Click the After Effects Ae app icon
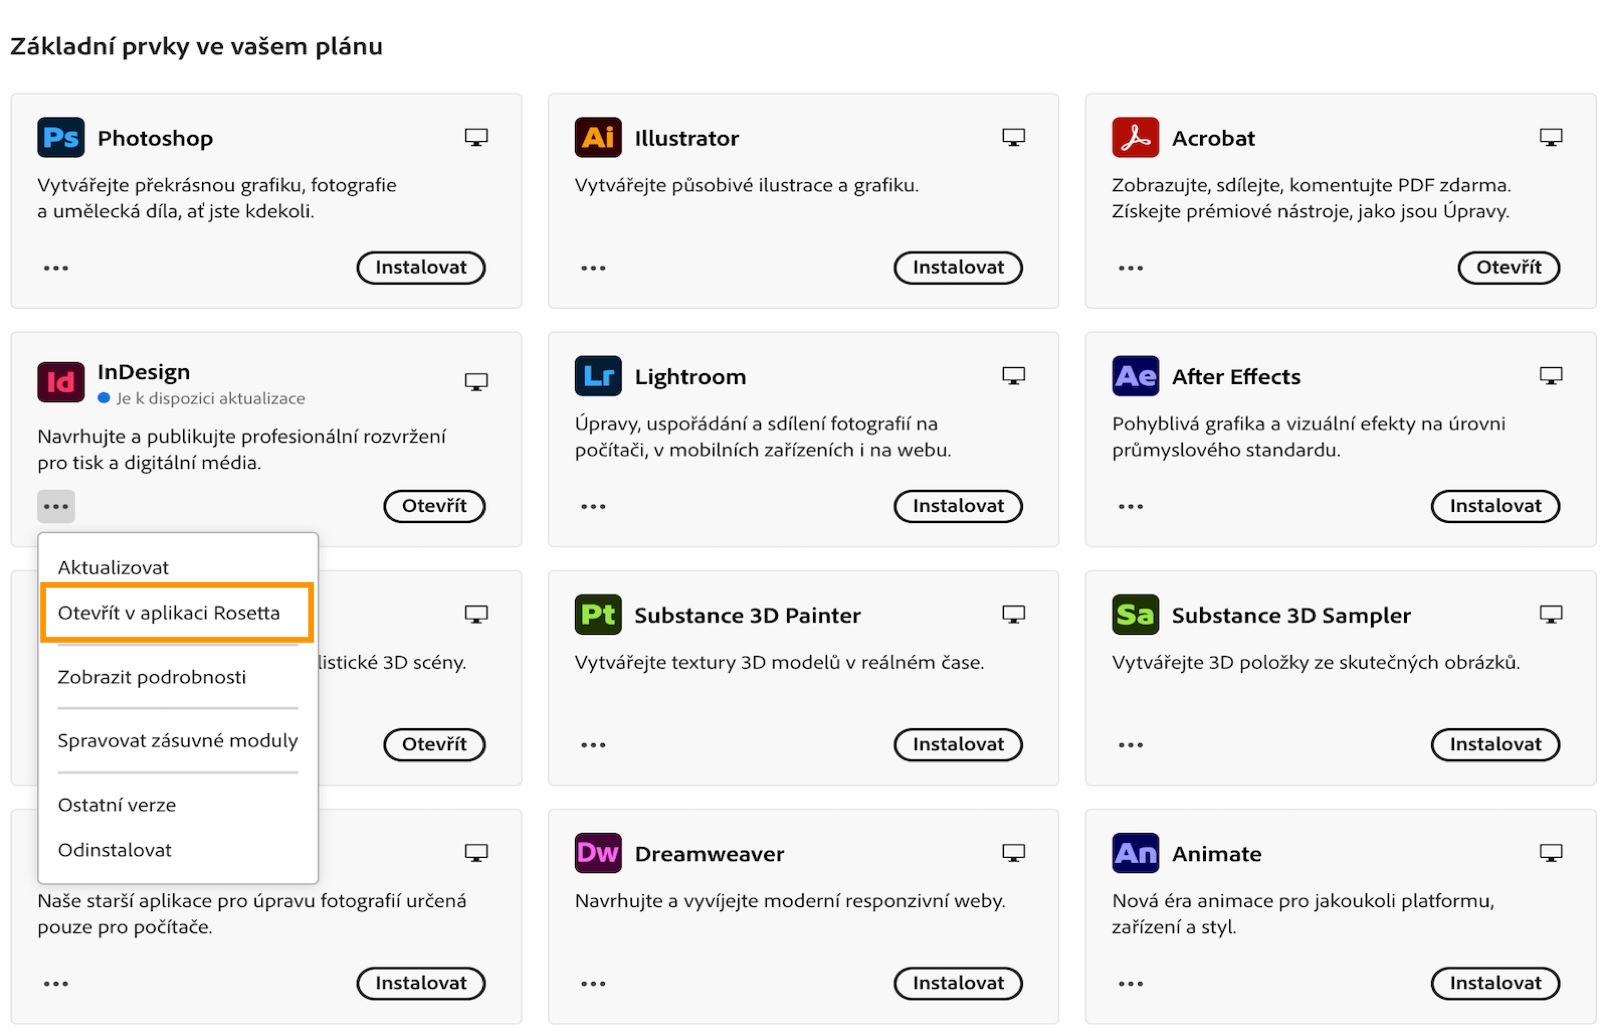 click(1135, 376)
